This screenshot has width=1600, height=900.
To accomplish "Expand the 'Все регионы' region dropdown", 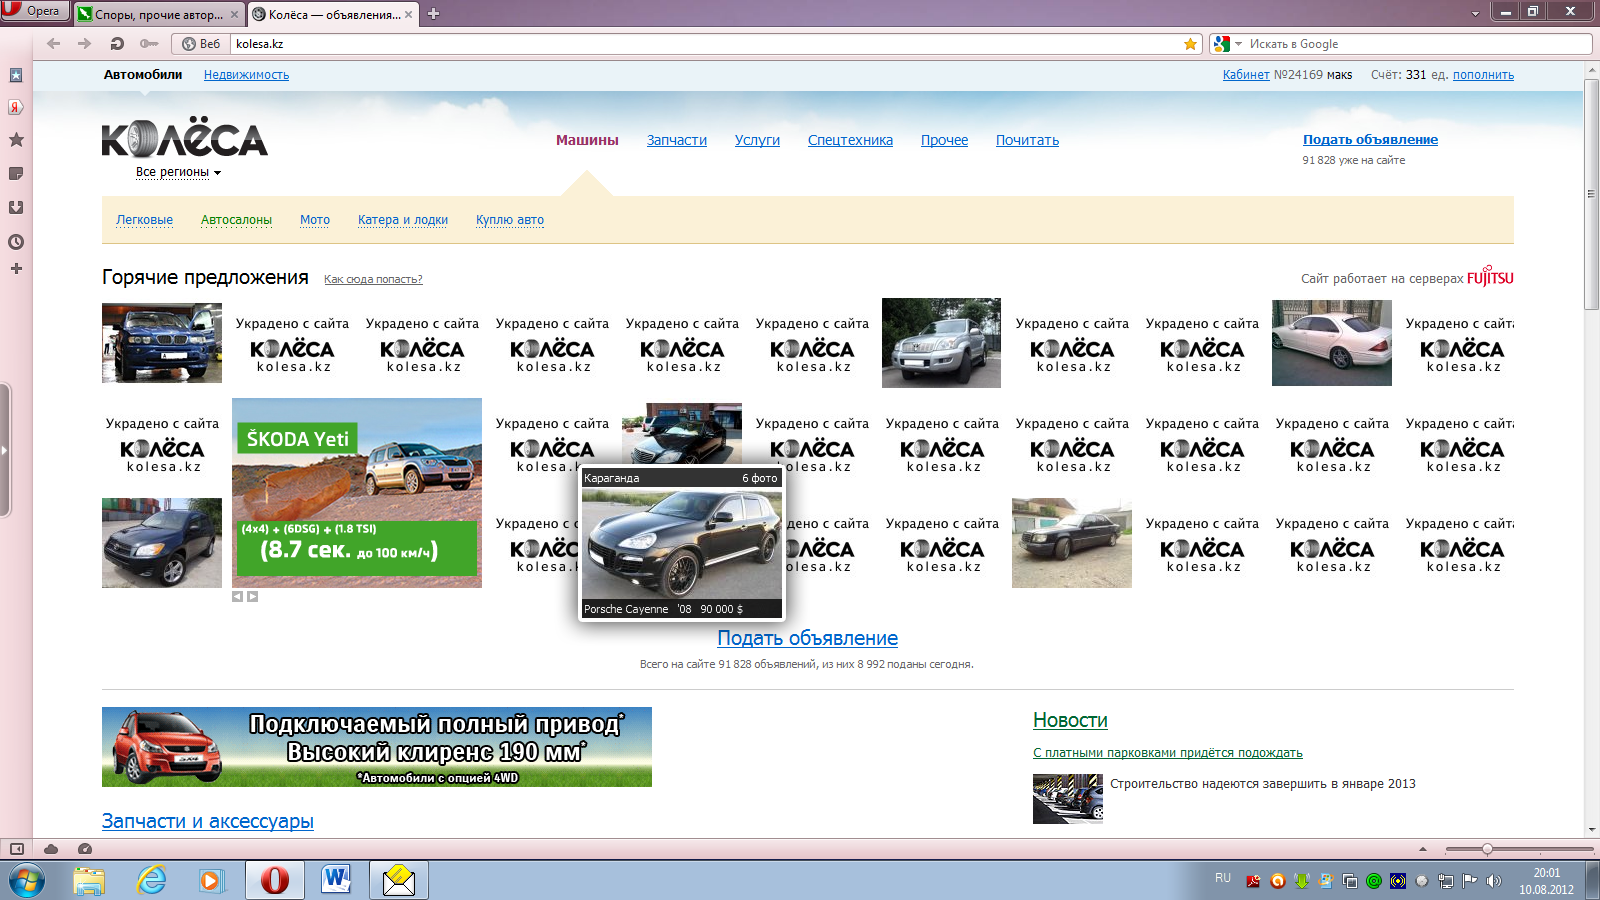I will [178, 172].
